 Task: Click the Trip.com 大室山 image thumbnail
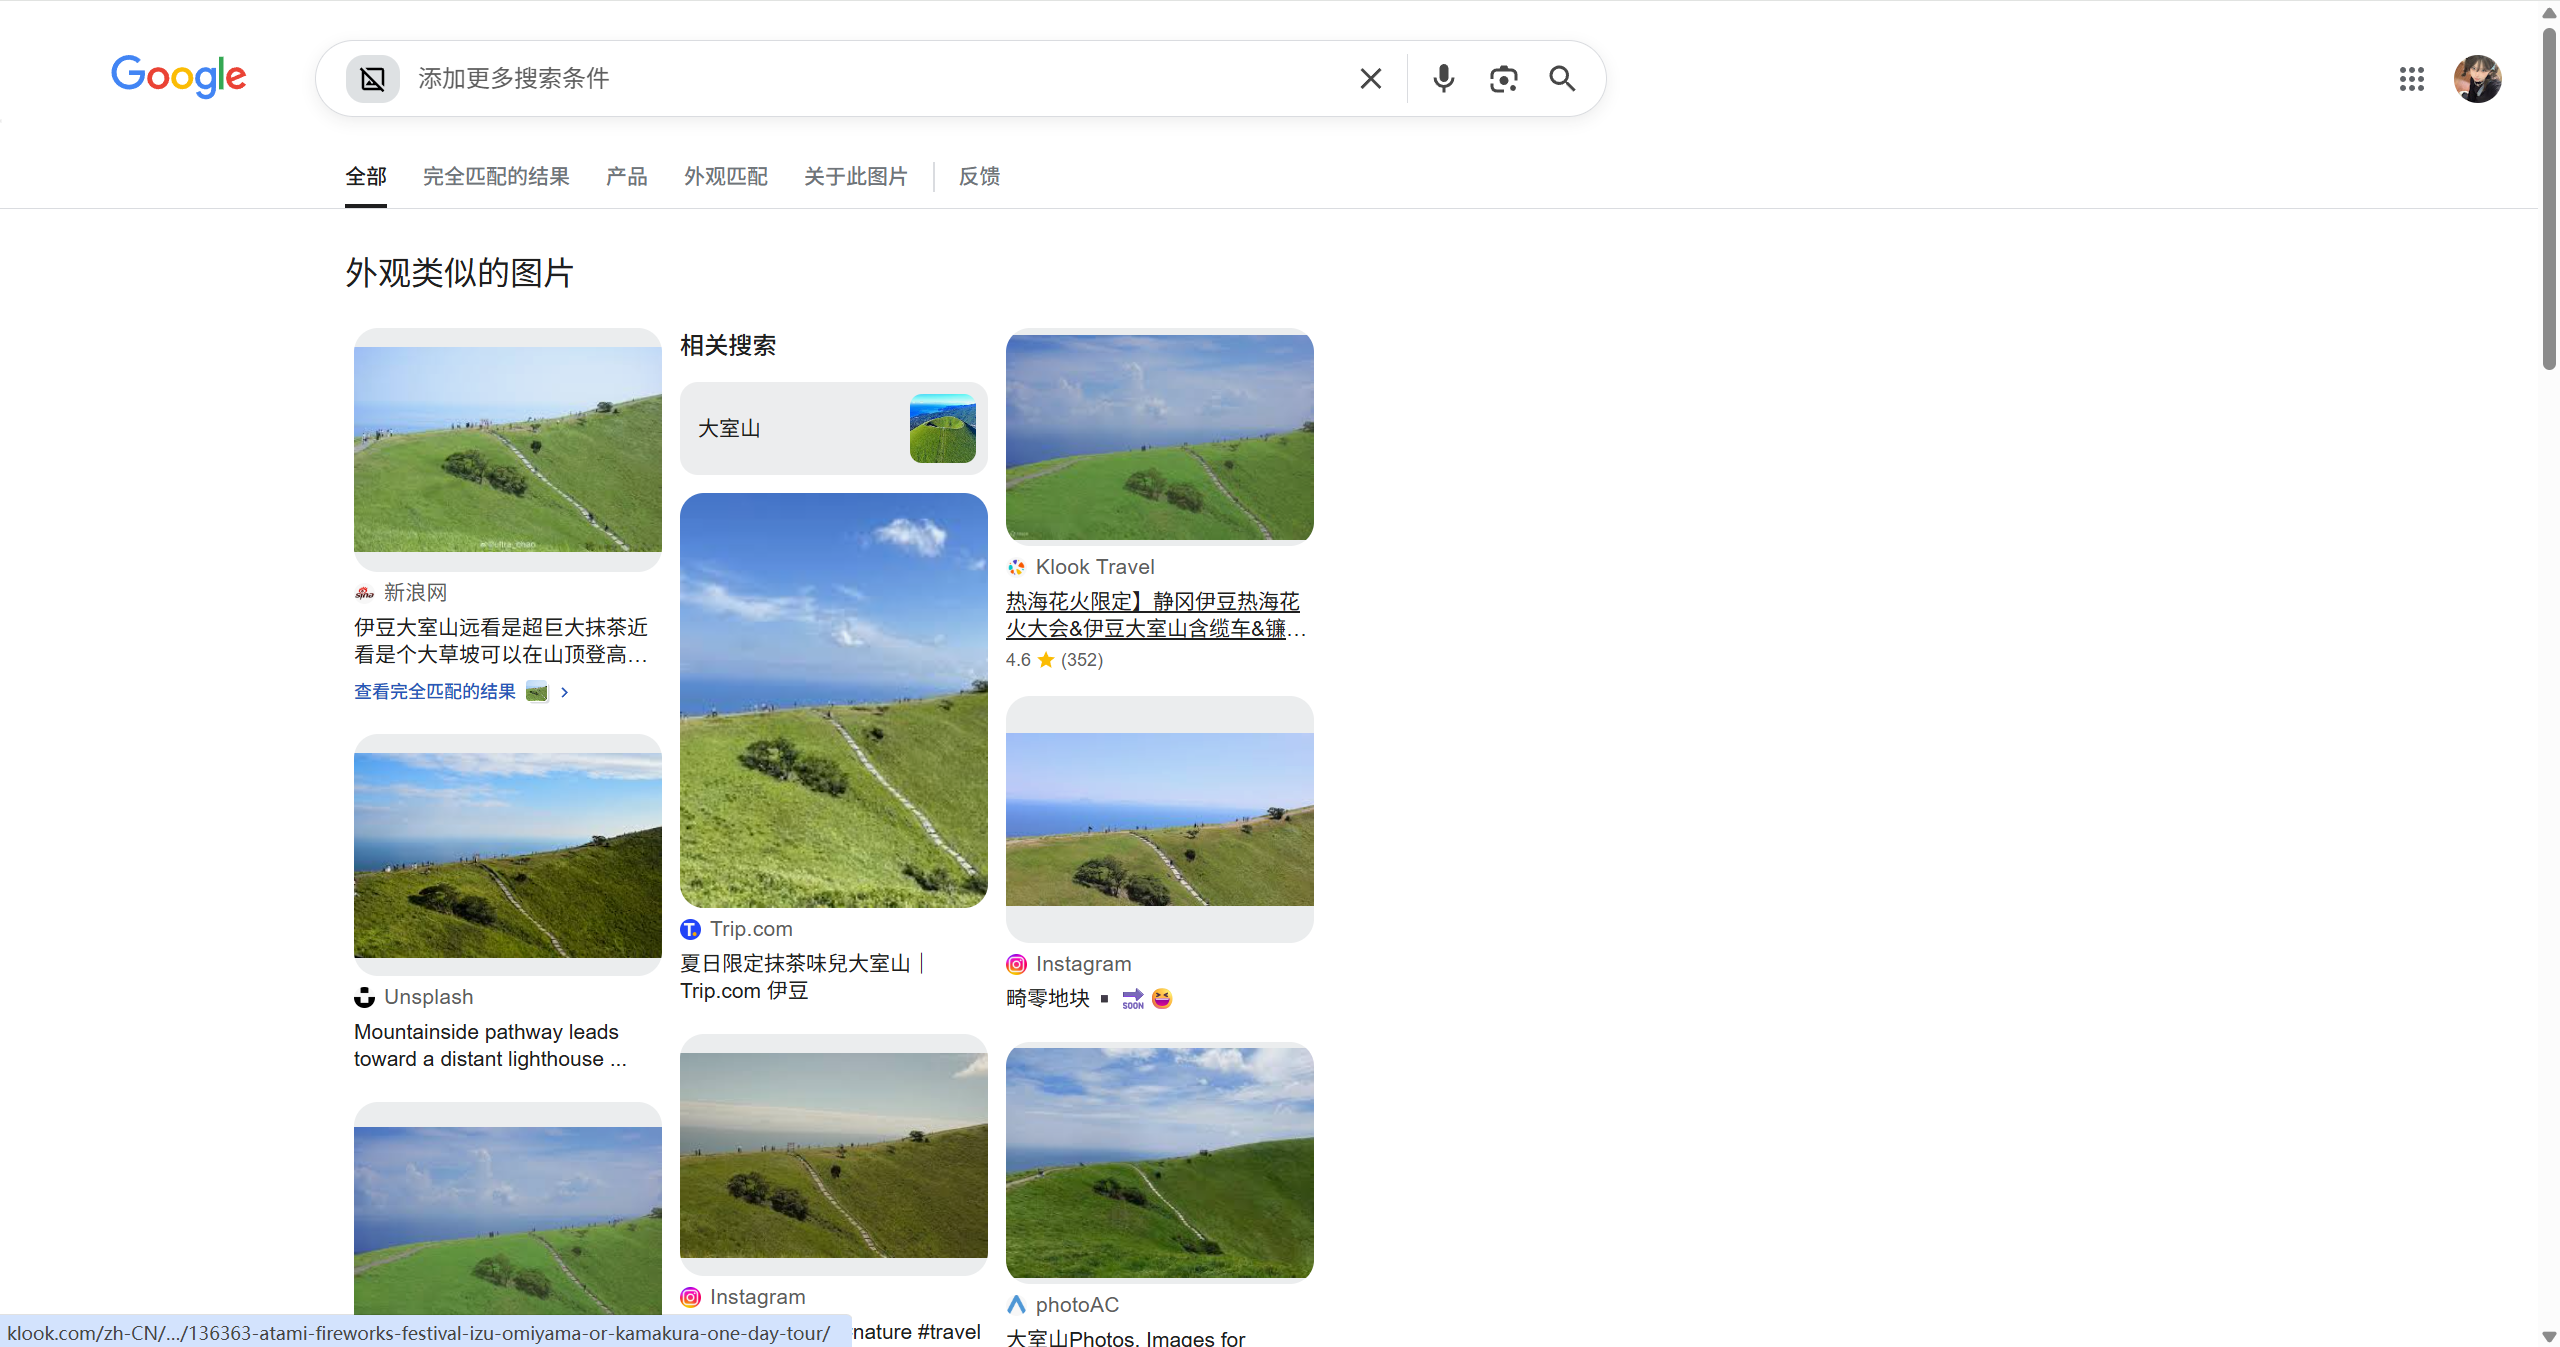coord(833,700)
